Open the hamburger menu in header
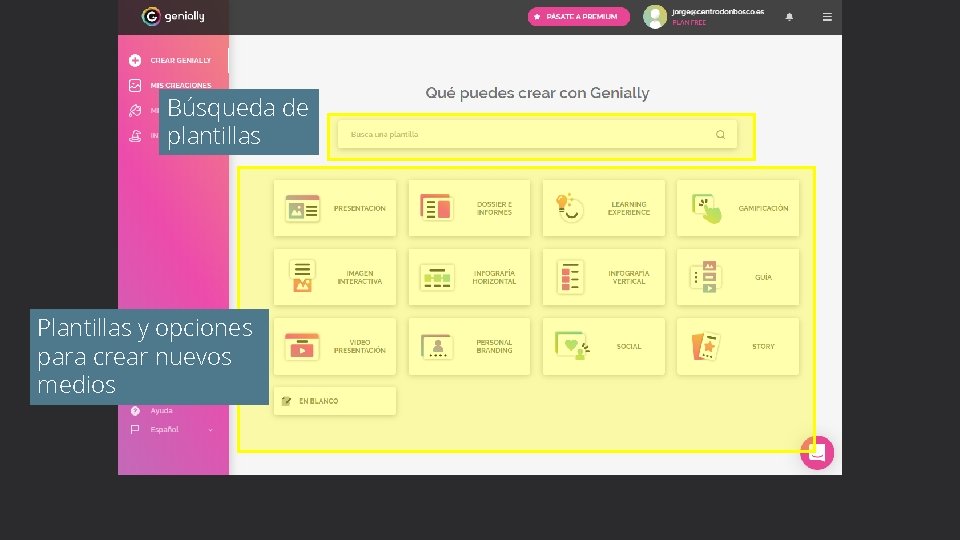The height and width of the screenshot is (540, 960). point(827,17)
